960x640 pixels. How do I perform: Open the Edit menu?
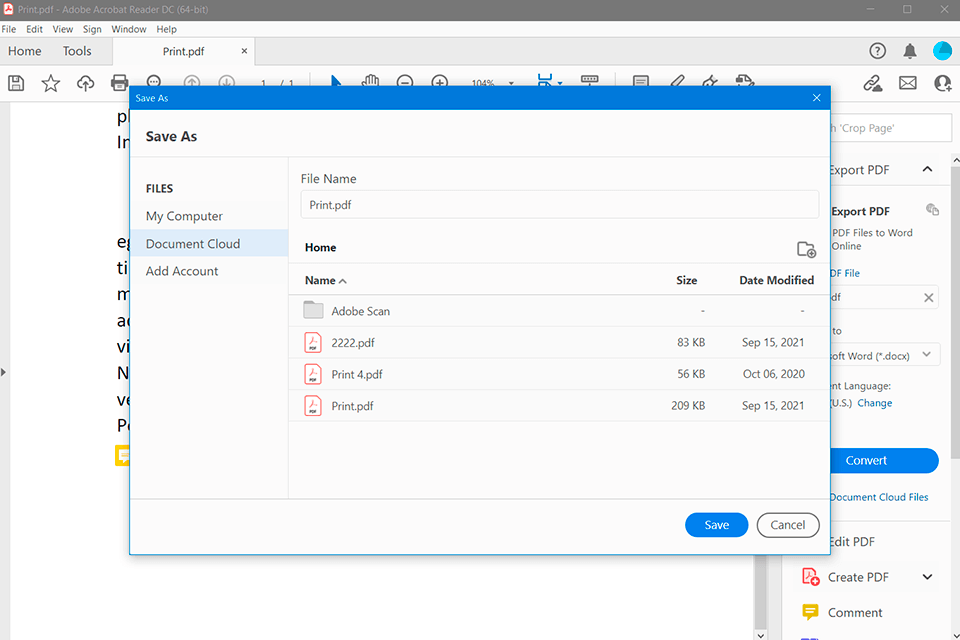click(34, 29)
